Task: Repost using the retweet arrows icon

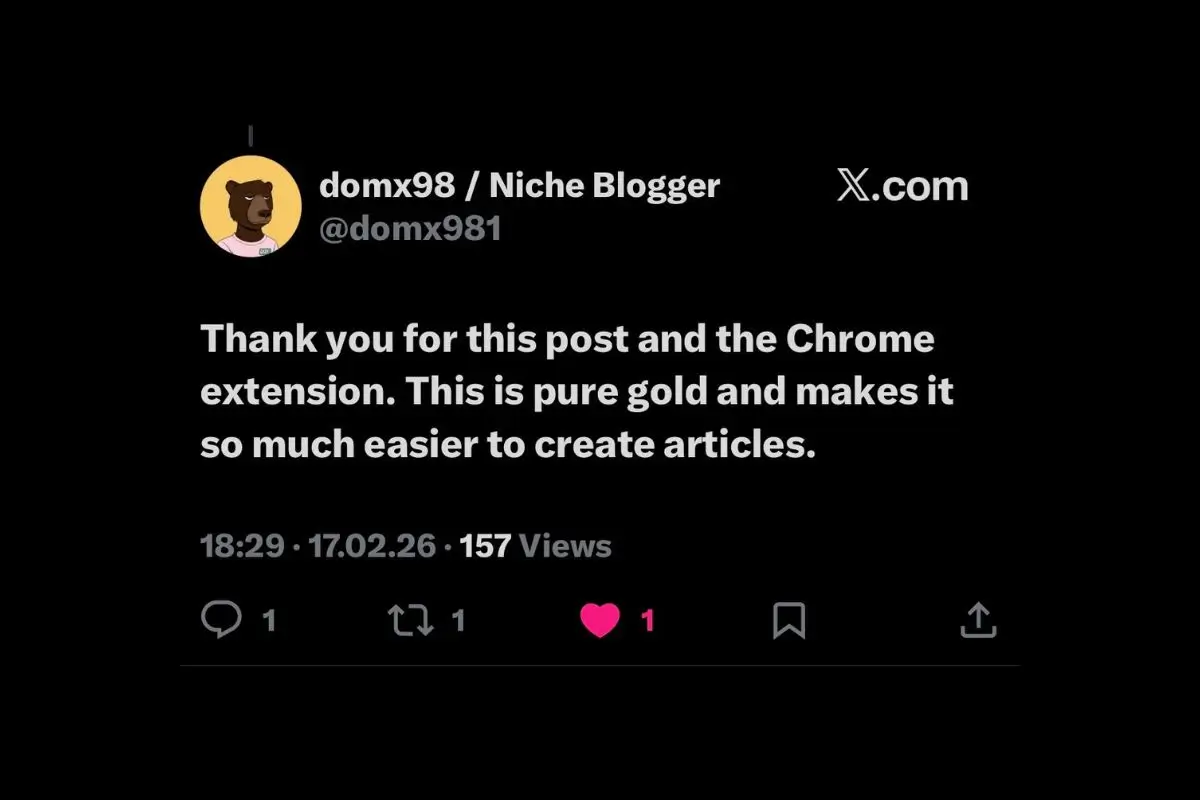Action: [x=410, y=621]
